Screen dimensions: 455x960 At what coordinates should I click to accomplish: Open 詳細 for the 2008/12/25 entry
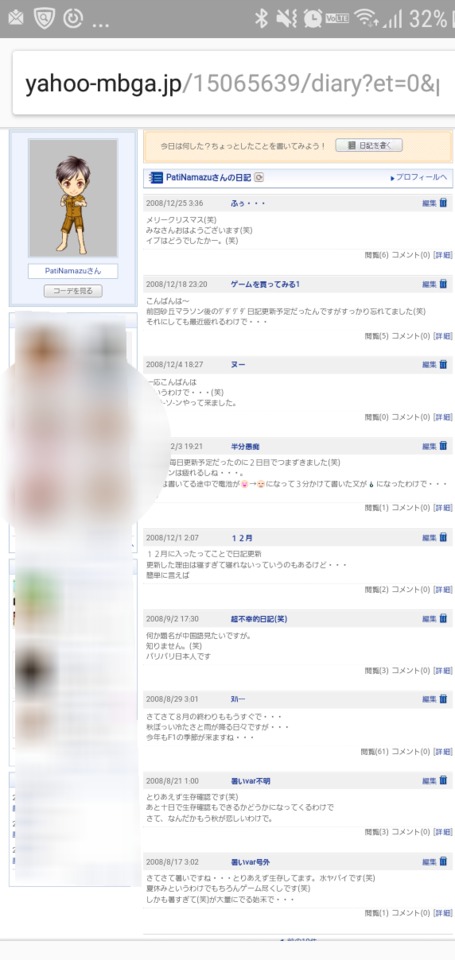coord(442,255)
